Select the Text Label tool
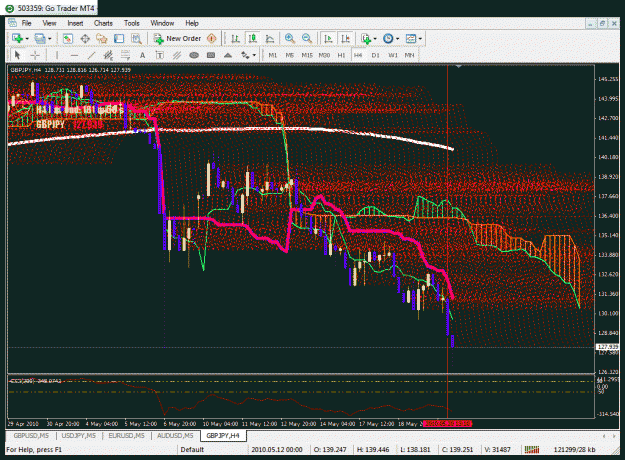 point(159,55)
